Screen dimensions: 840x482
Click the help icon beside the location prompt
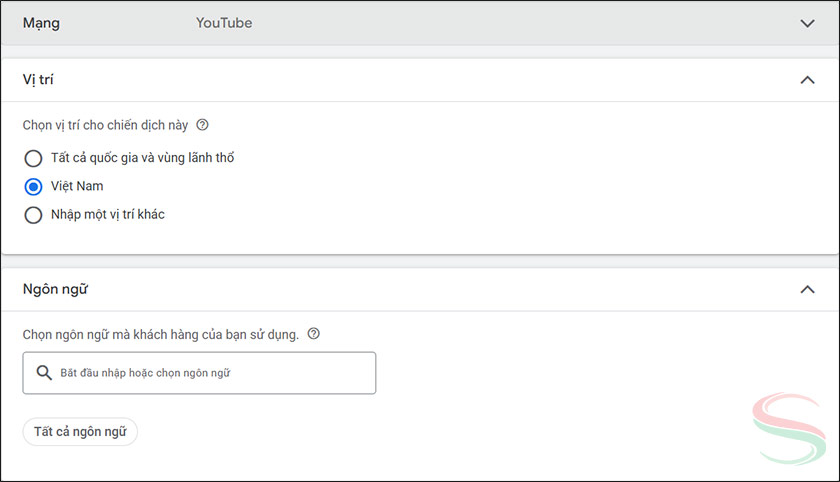(x=203, y=126)
